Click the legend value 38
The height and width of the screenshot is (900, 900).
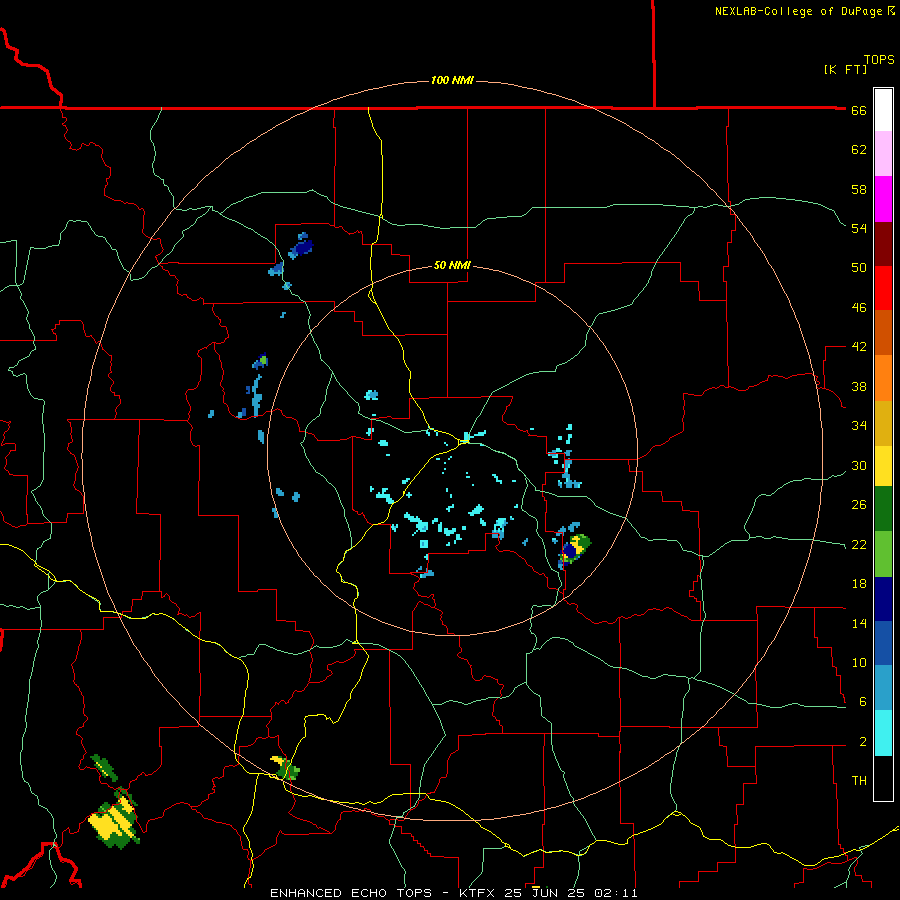point(859,386)
